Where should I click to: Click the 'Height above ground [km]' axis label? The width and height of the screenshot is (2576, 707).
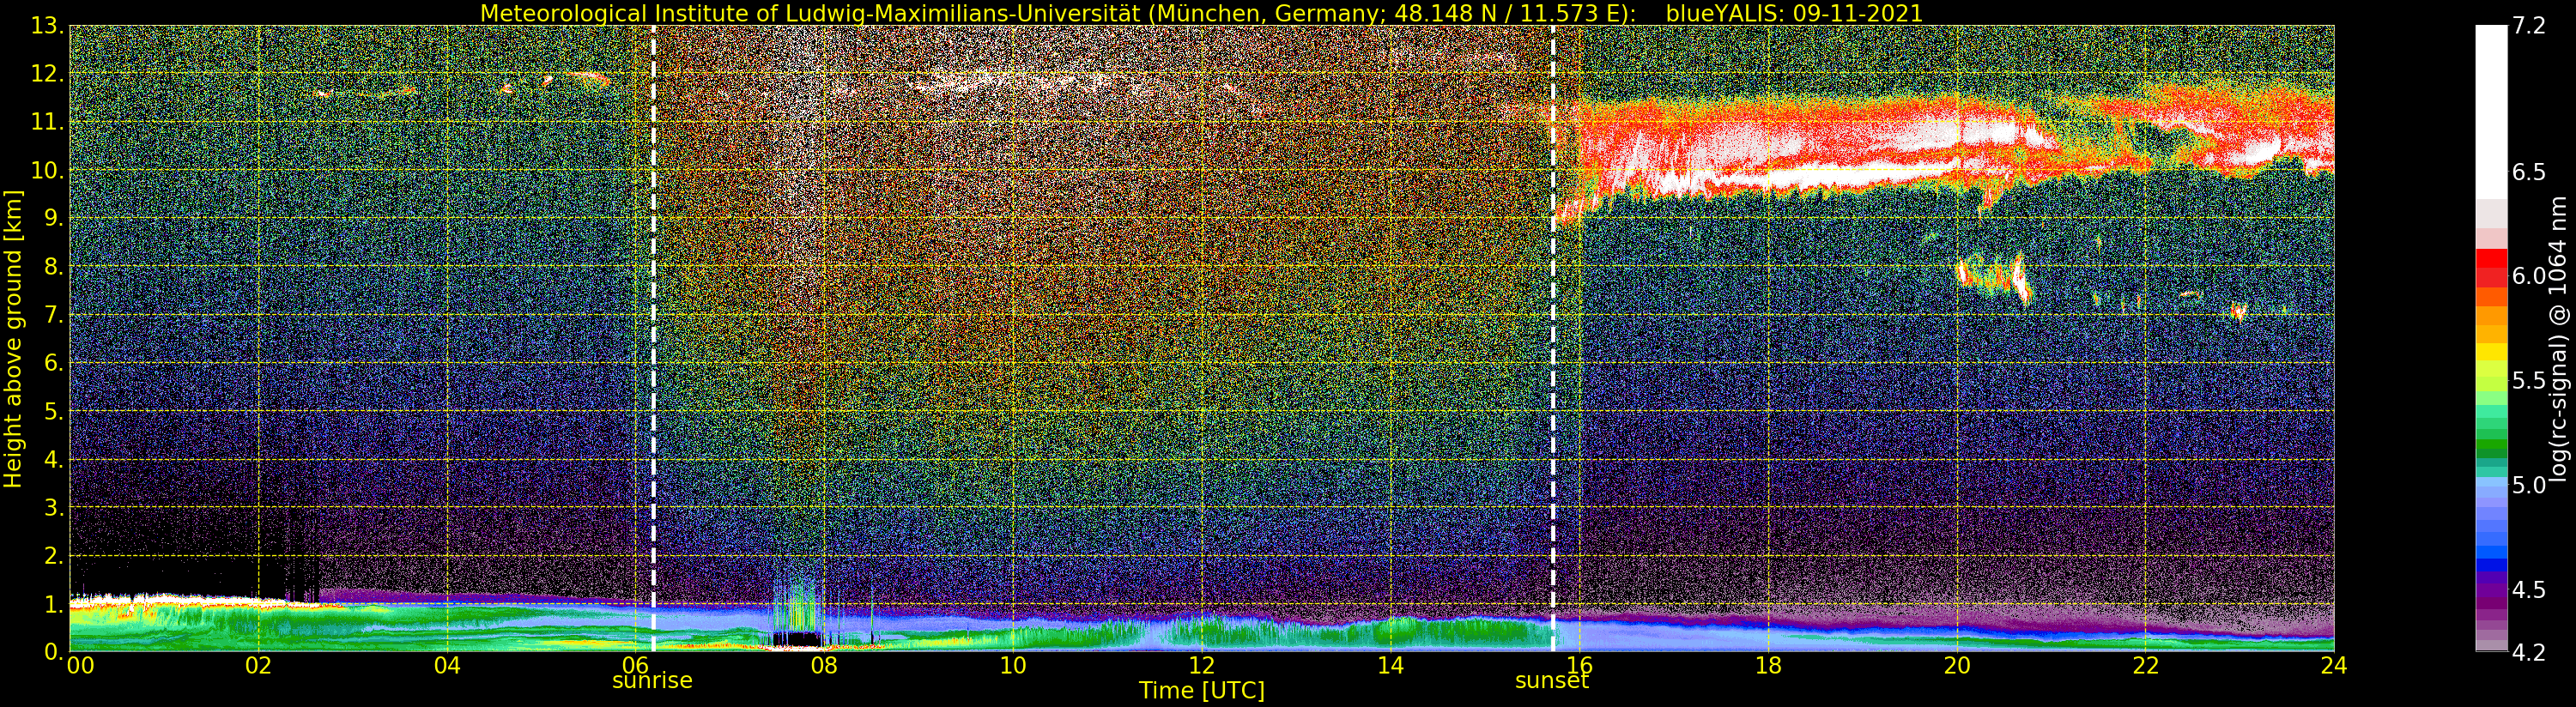[13, 339]
